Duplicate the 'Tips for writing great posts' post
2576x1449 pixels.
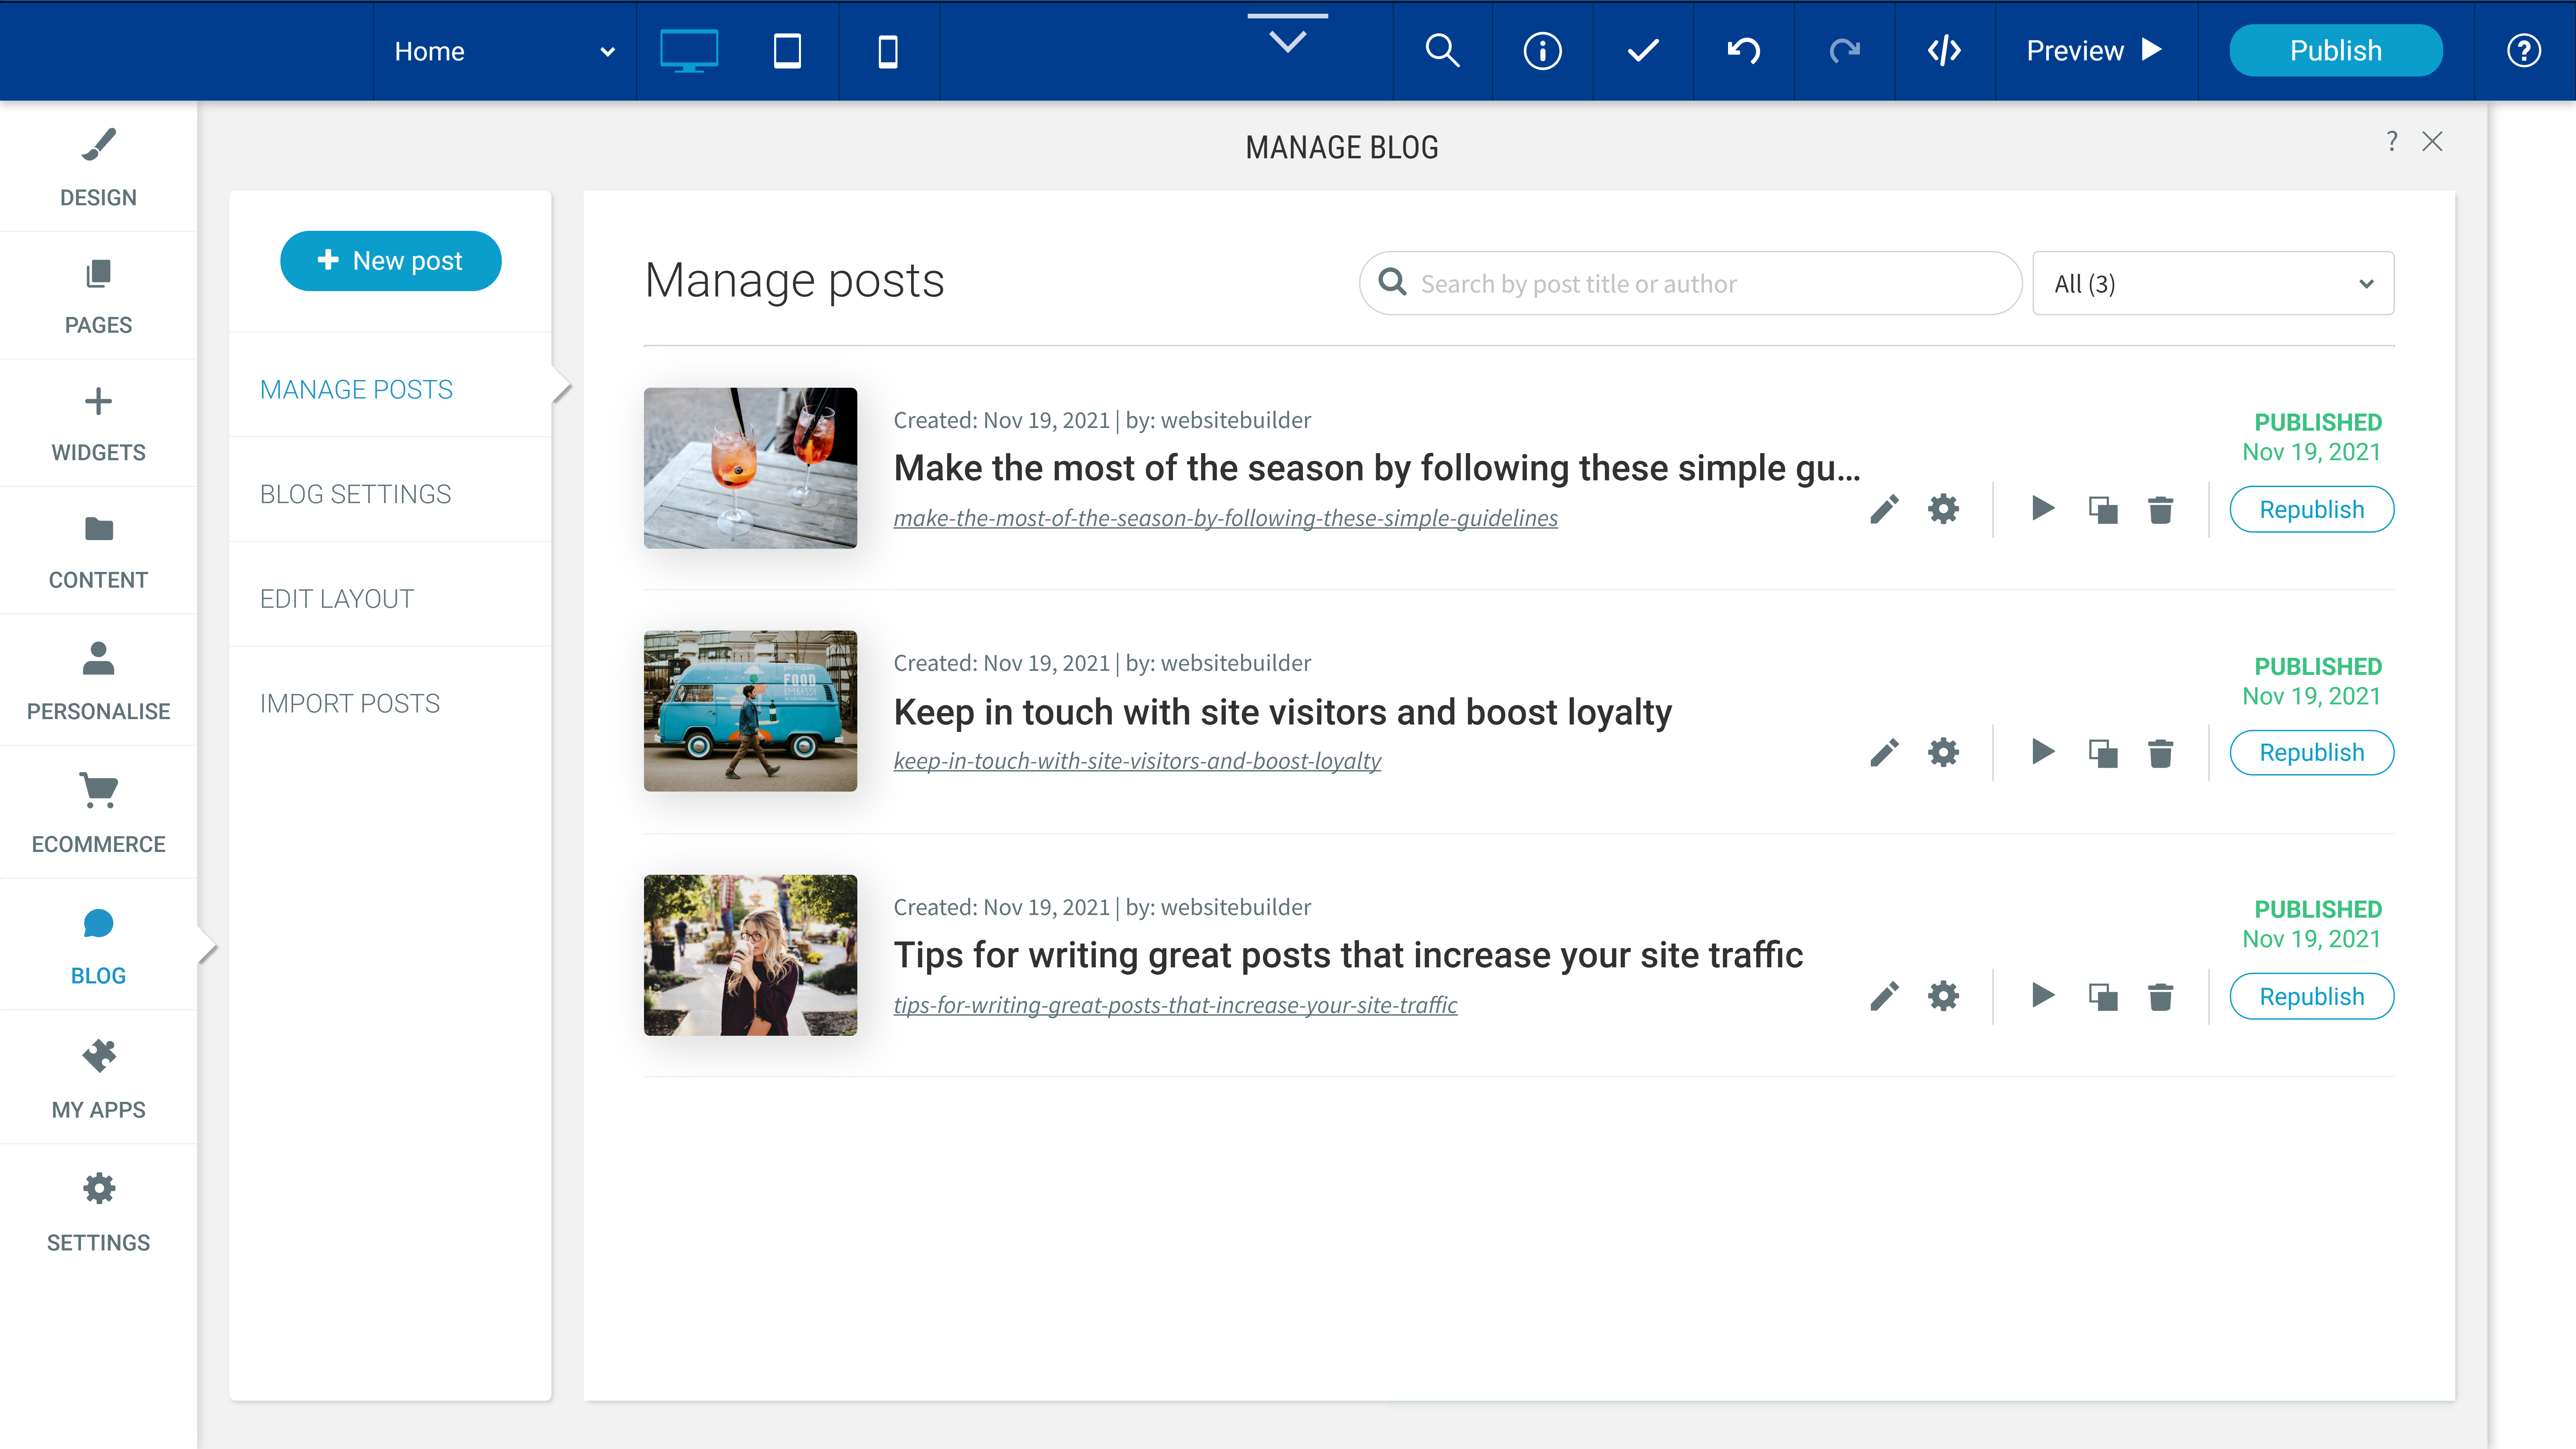point(2103,997)
